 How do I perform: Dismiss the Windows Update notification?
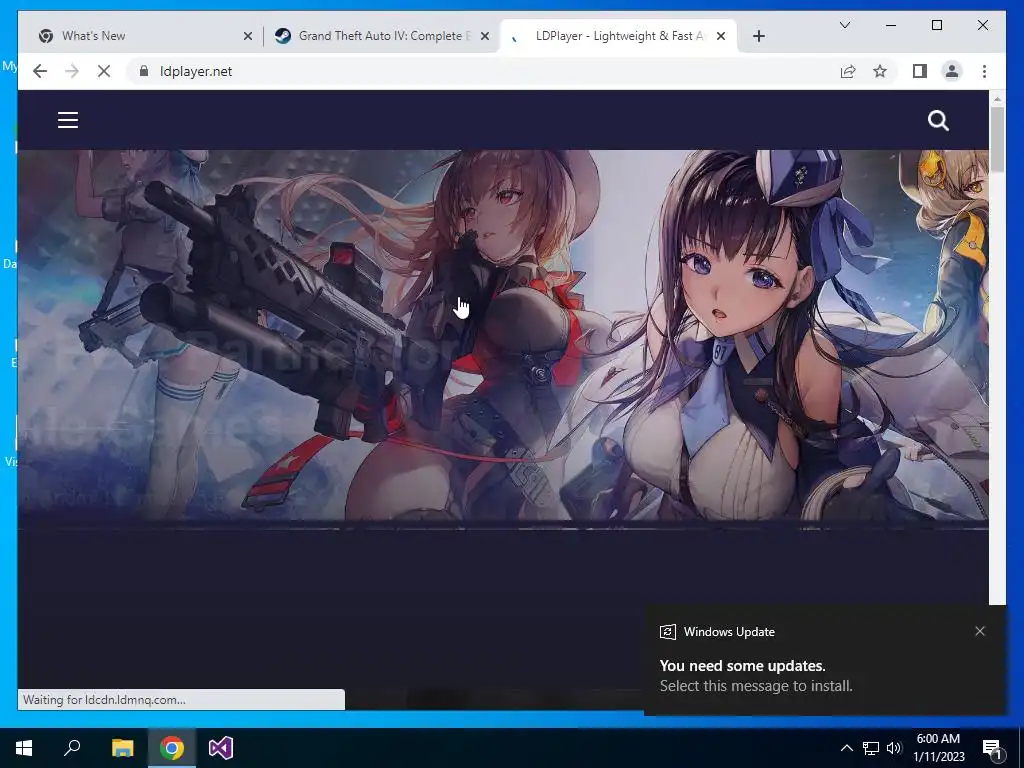(980, 631)
